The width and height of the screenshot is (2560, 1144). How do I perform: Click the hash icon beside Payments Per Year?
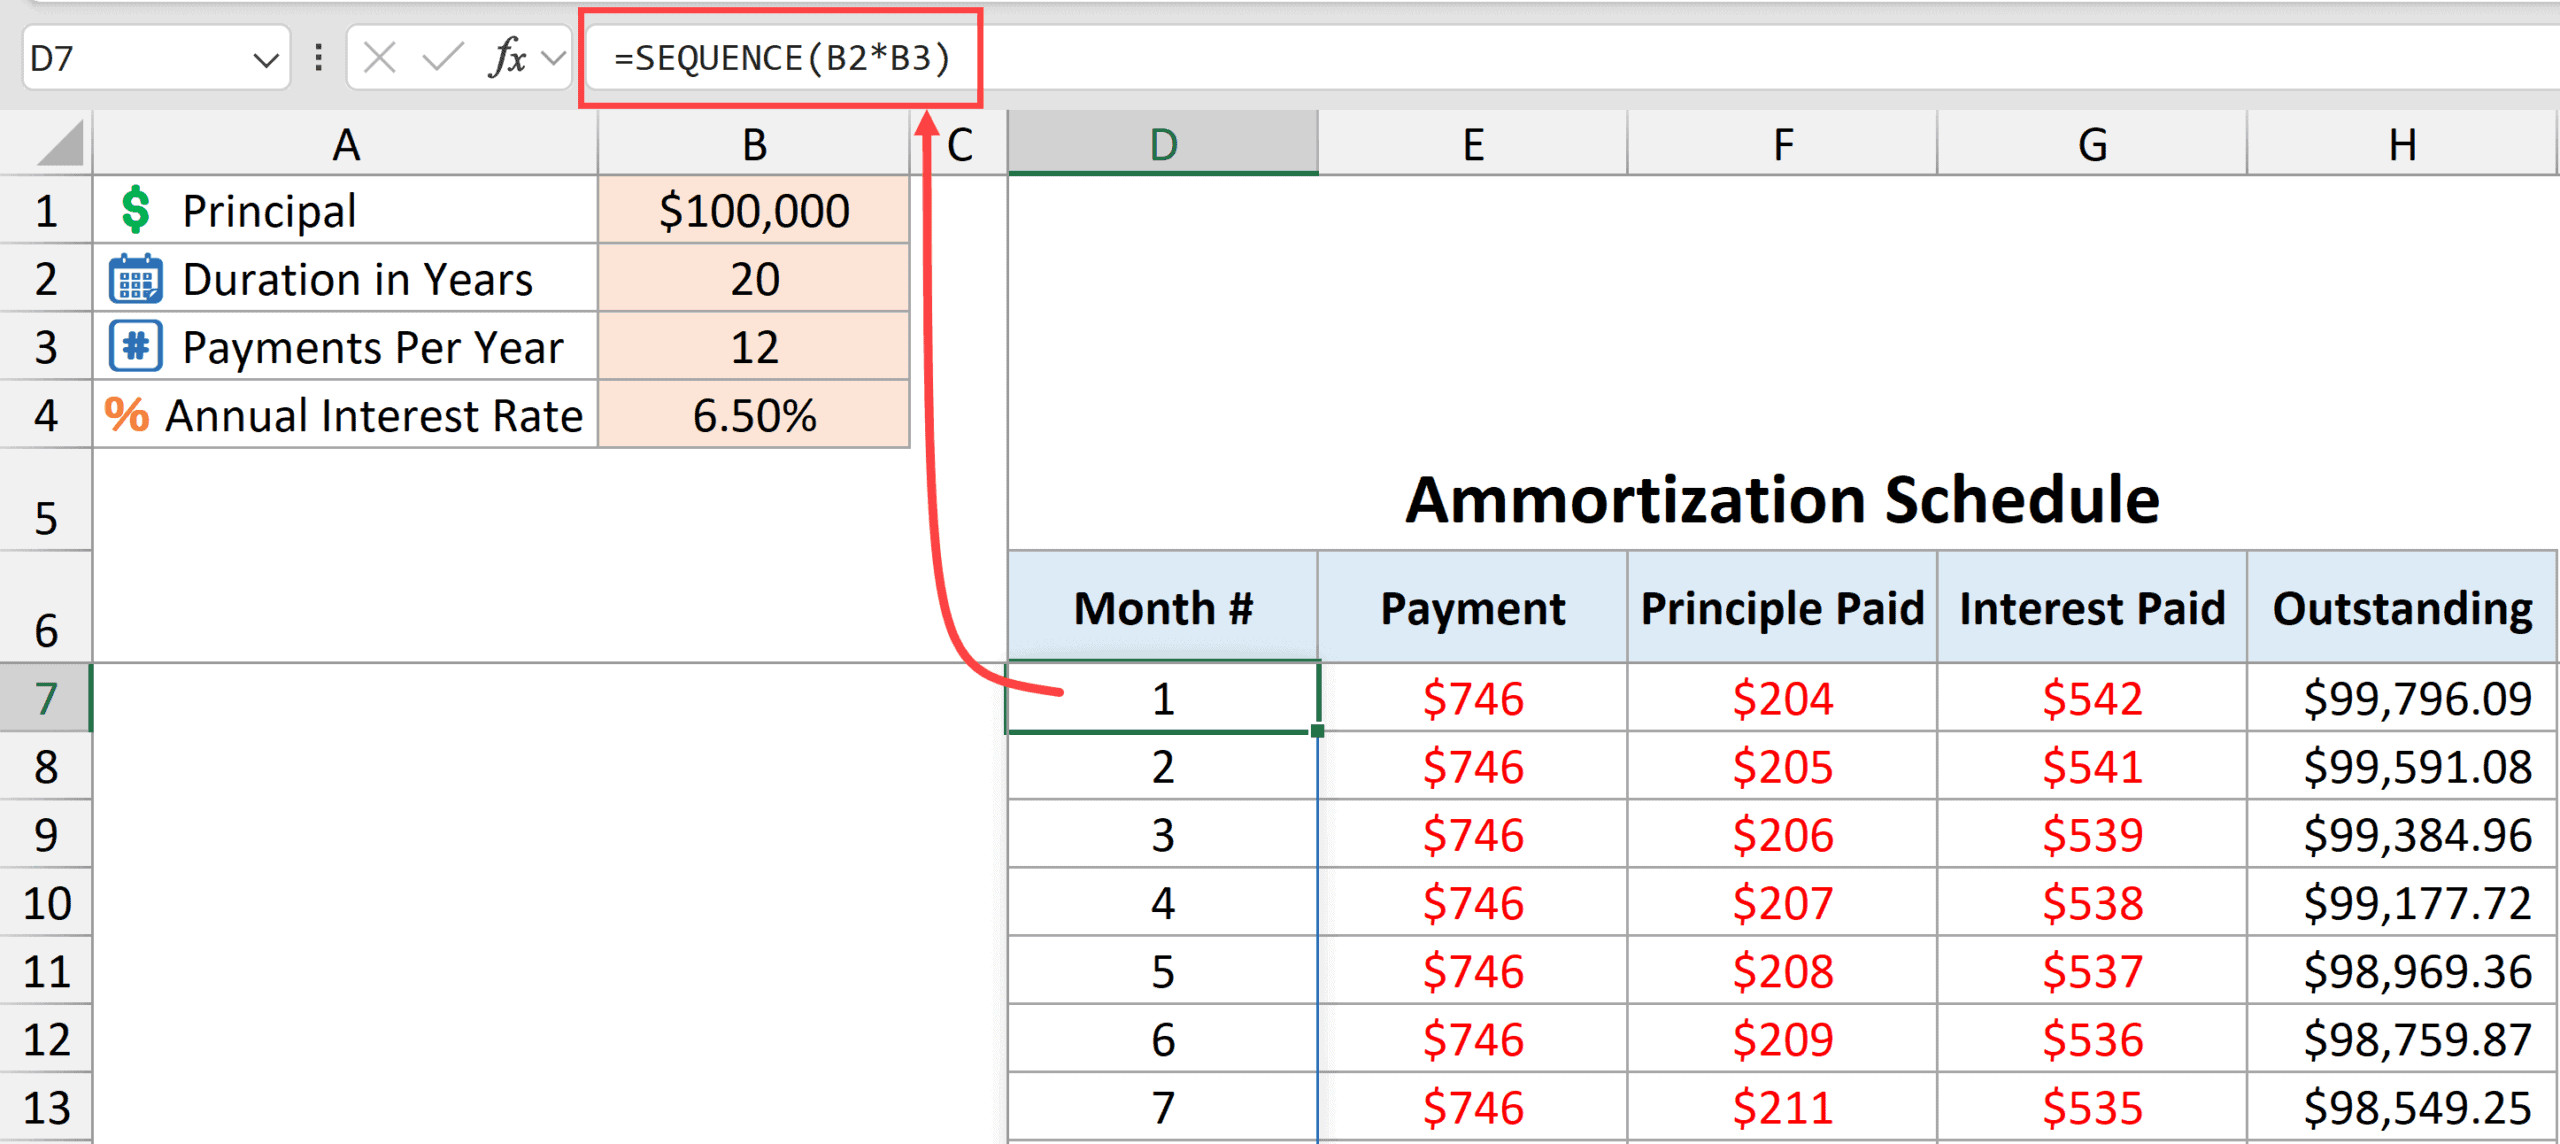tap(135, 347)
